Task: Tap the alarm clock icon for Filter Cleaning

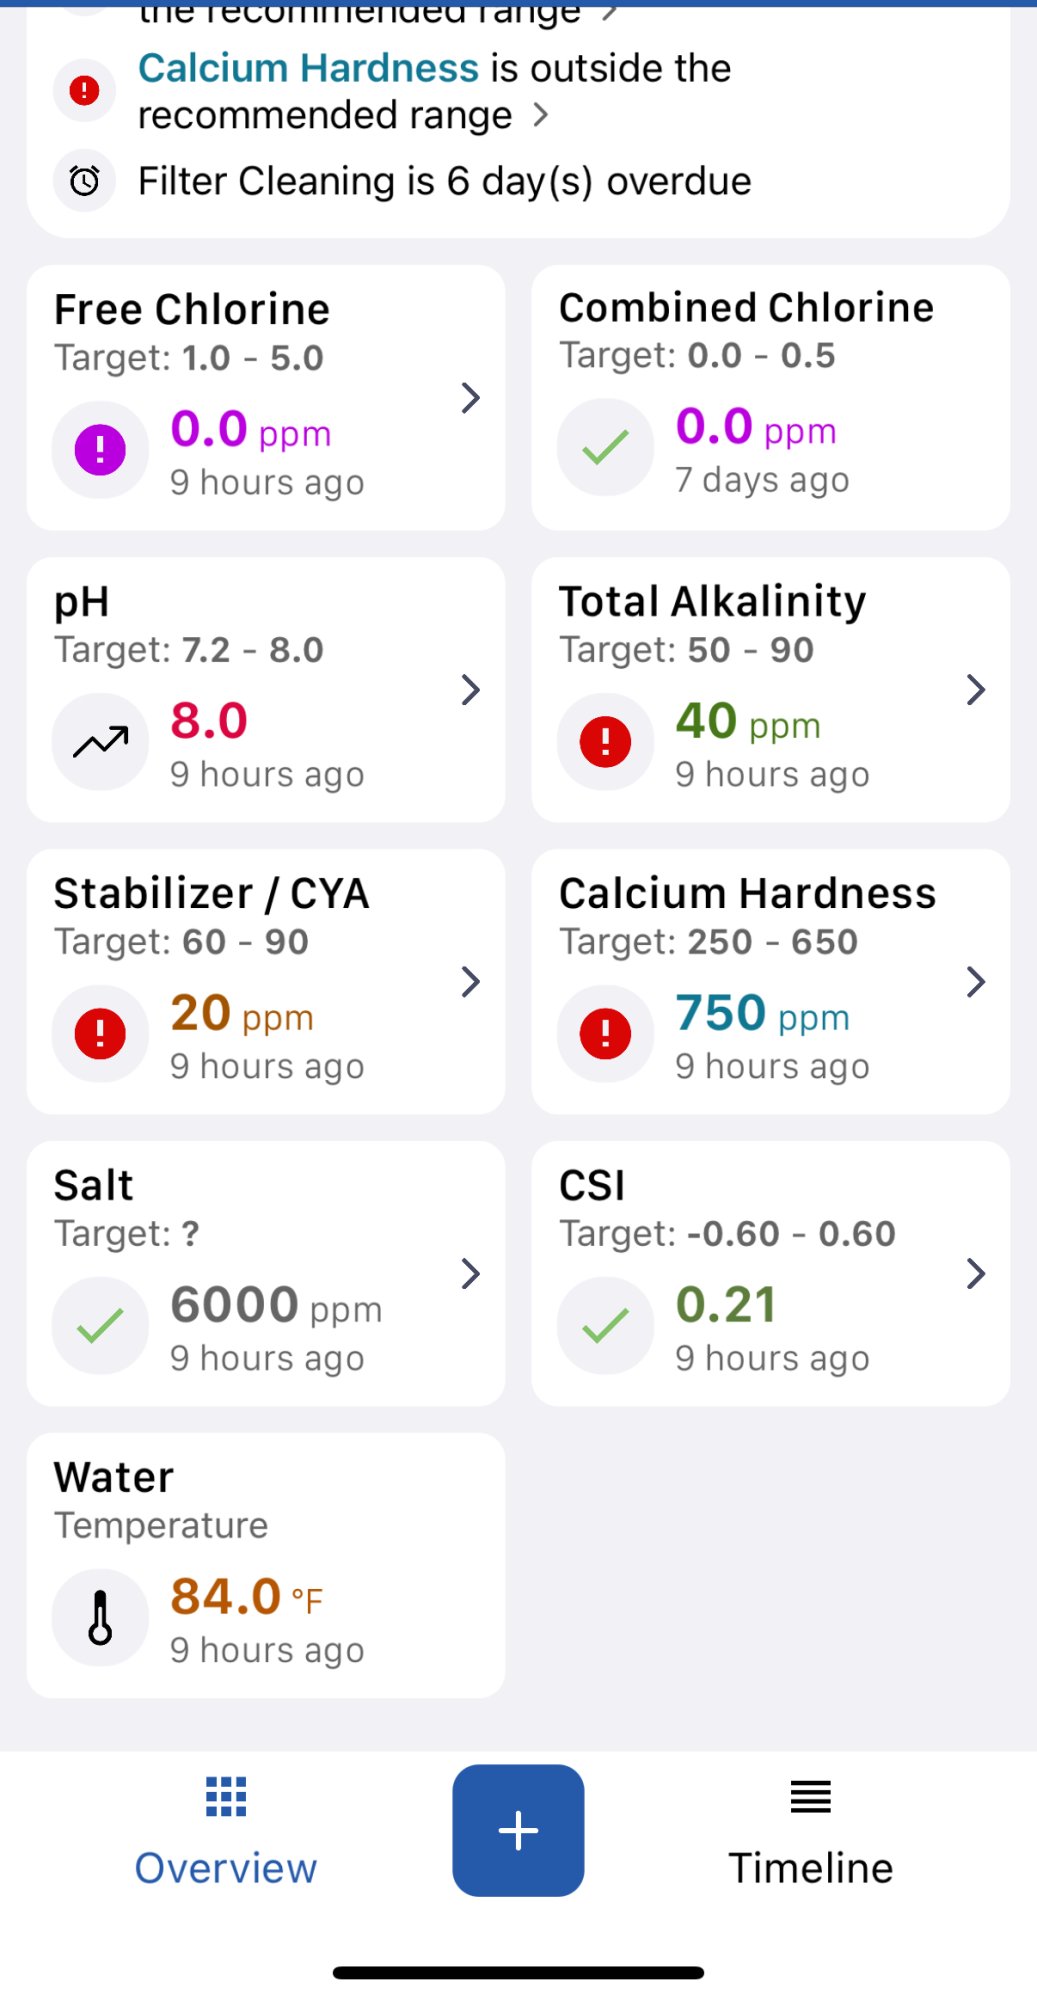Action: point(84,181)
